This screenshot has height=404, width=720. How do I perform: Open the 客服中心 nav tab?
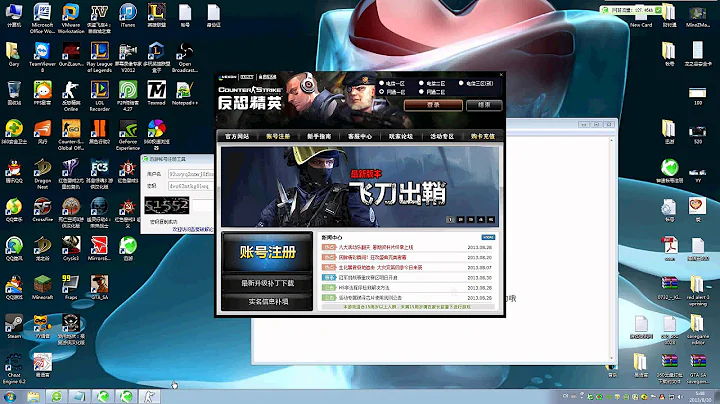[x=360, y=136]
